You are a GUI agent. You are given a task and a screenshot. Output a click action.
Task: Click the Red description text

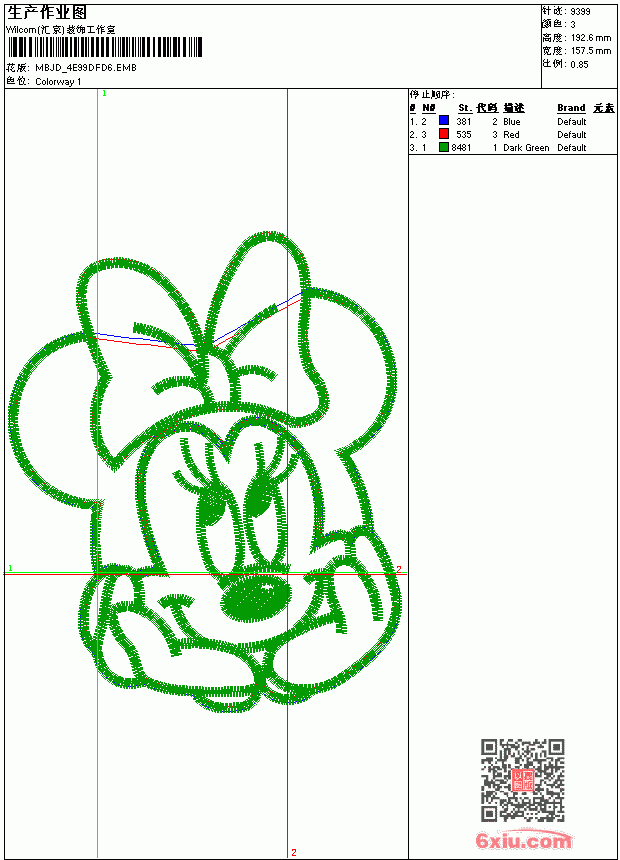pos(511,134)
